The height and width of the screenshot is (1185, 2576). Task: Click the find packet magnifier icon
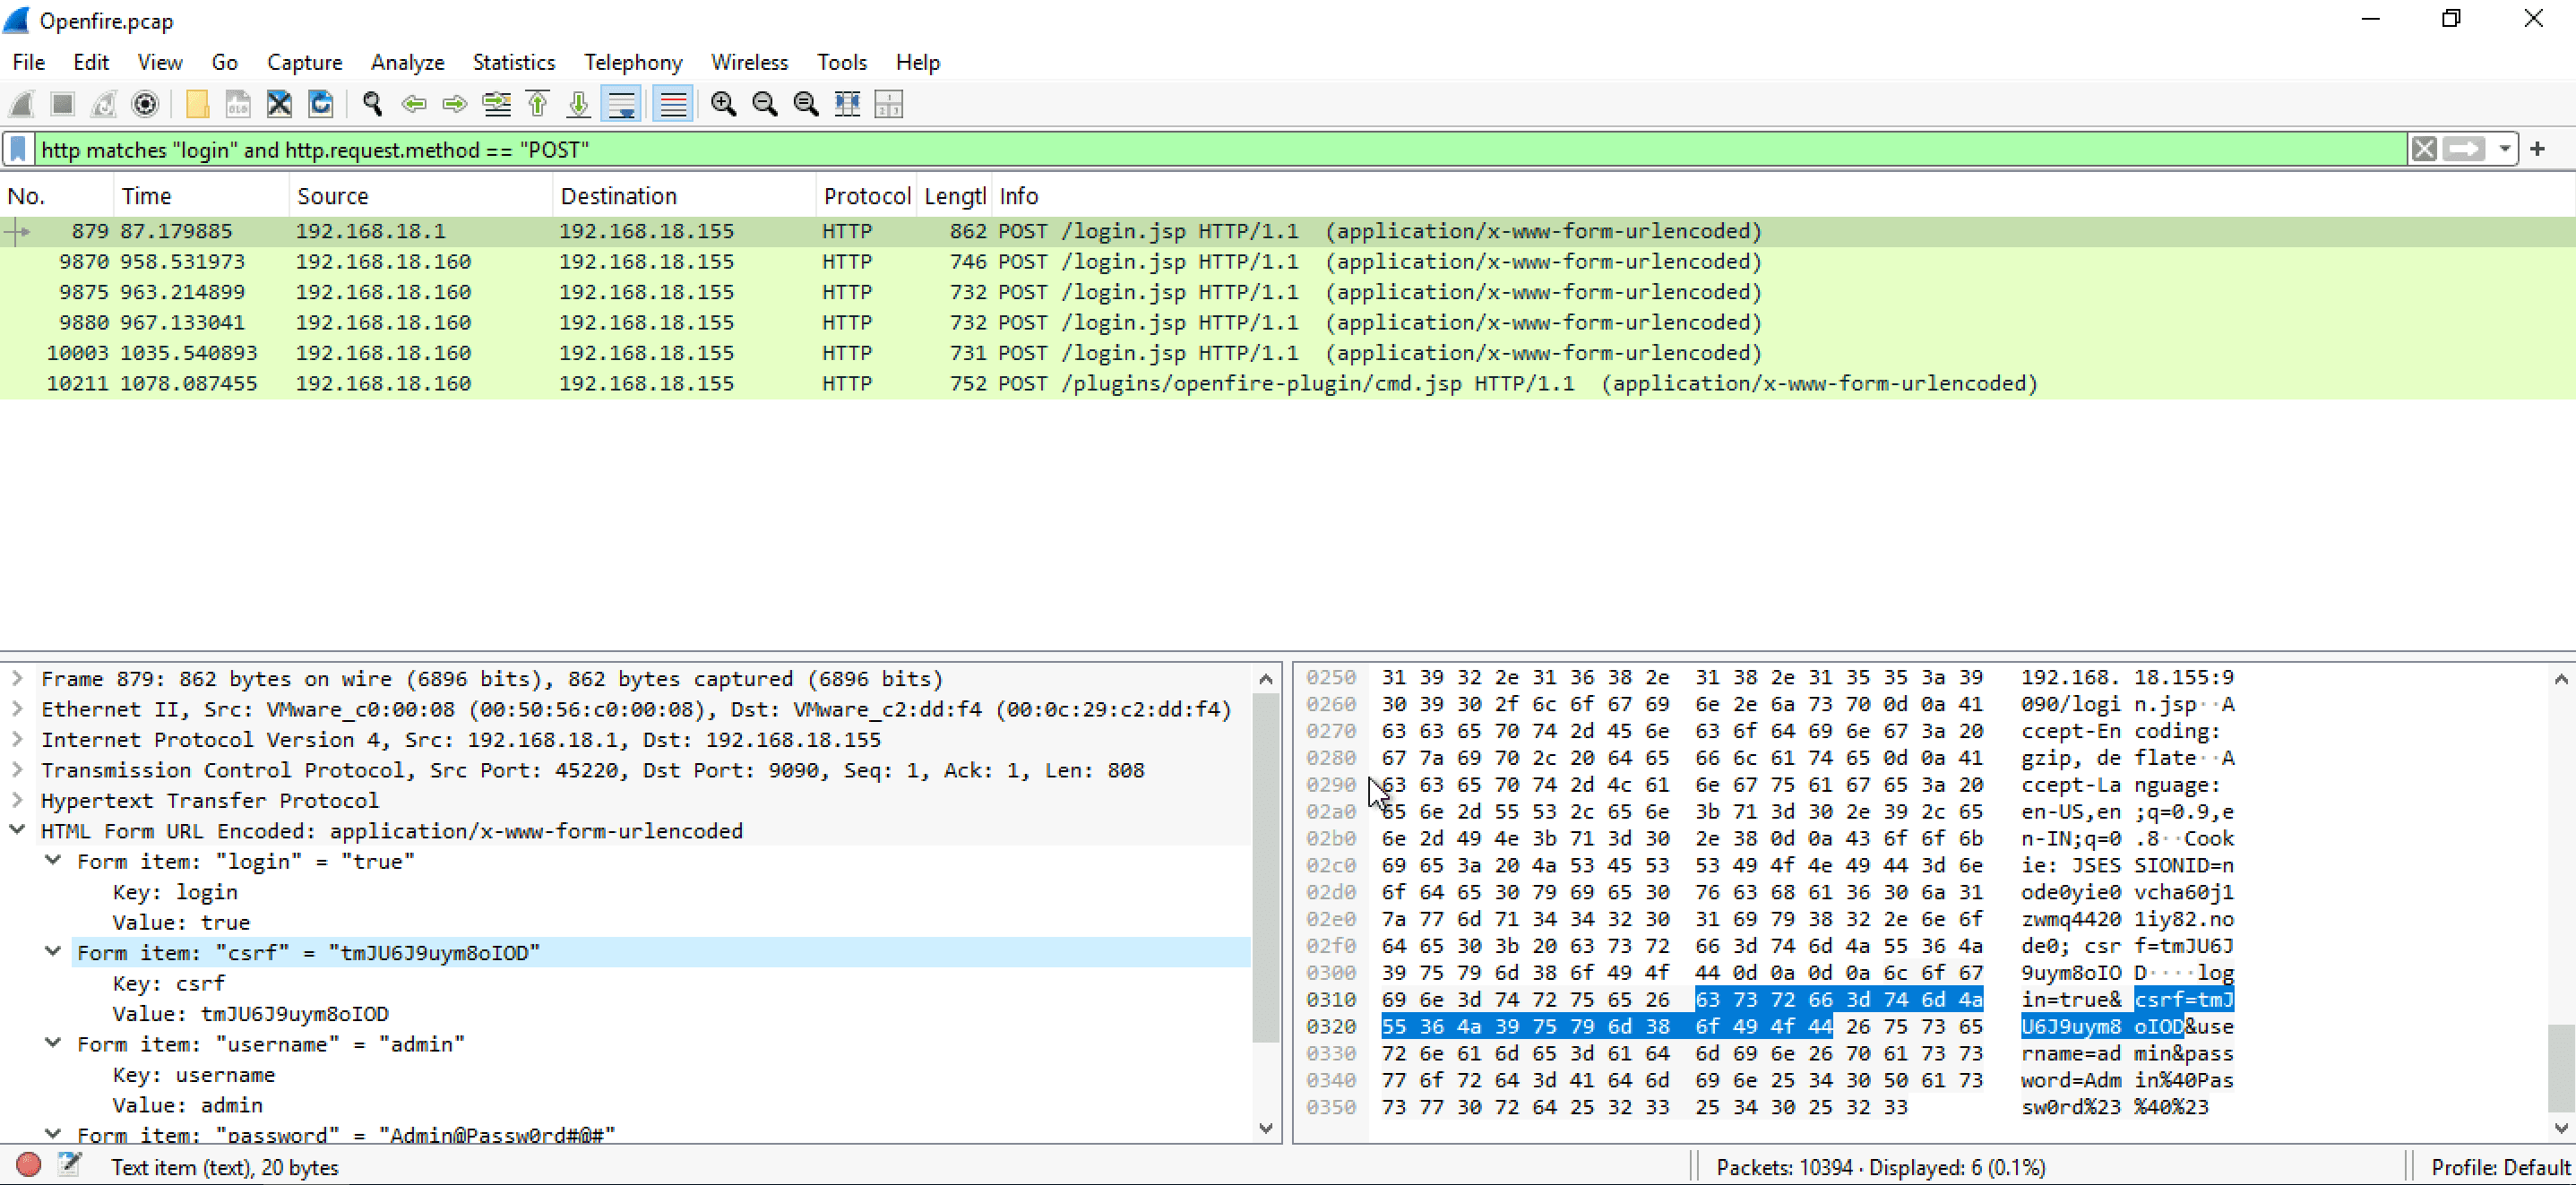pyautogui.click(x=372, y=104)
